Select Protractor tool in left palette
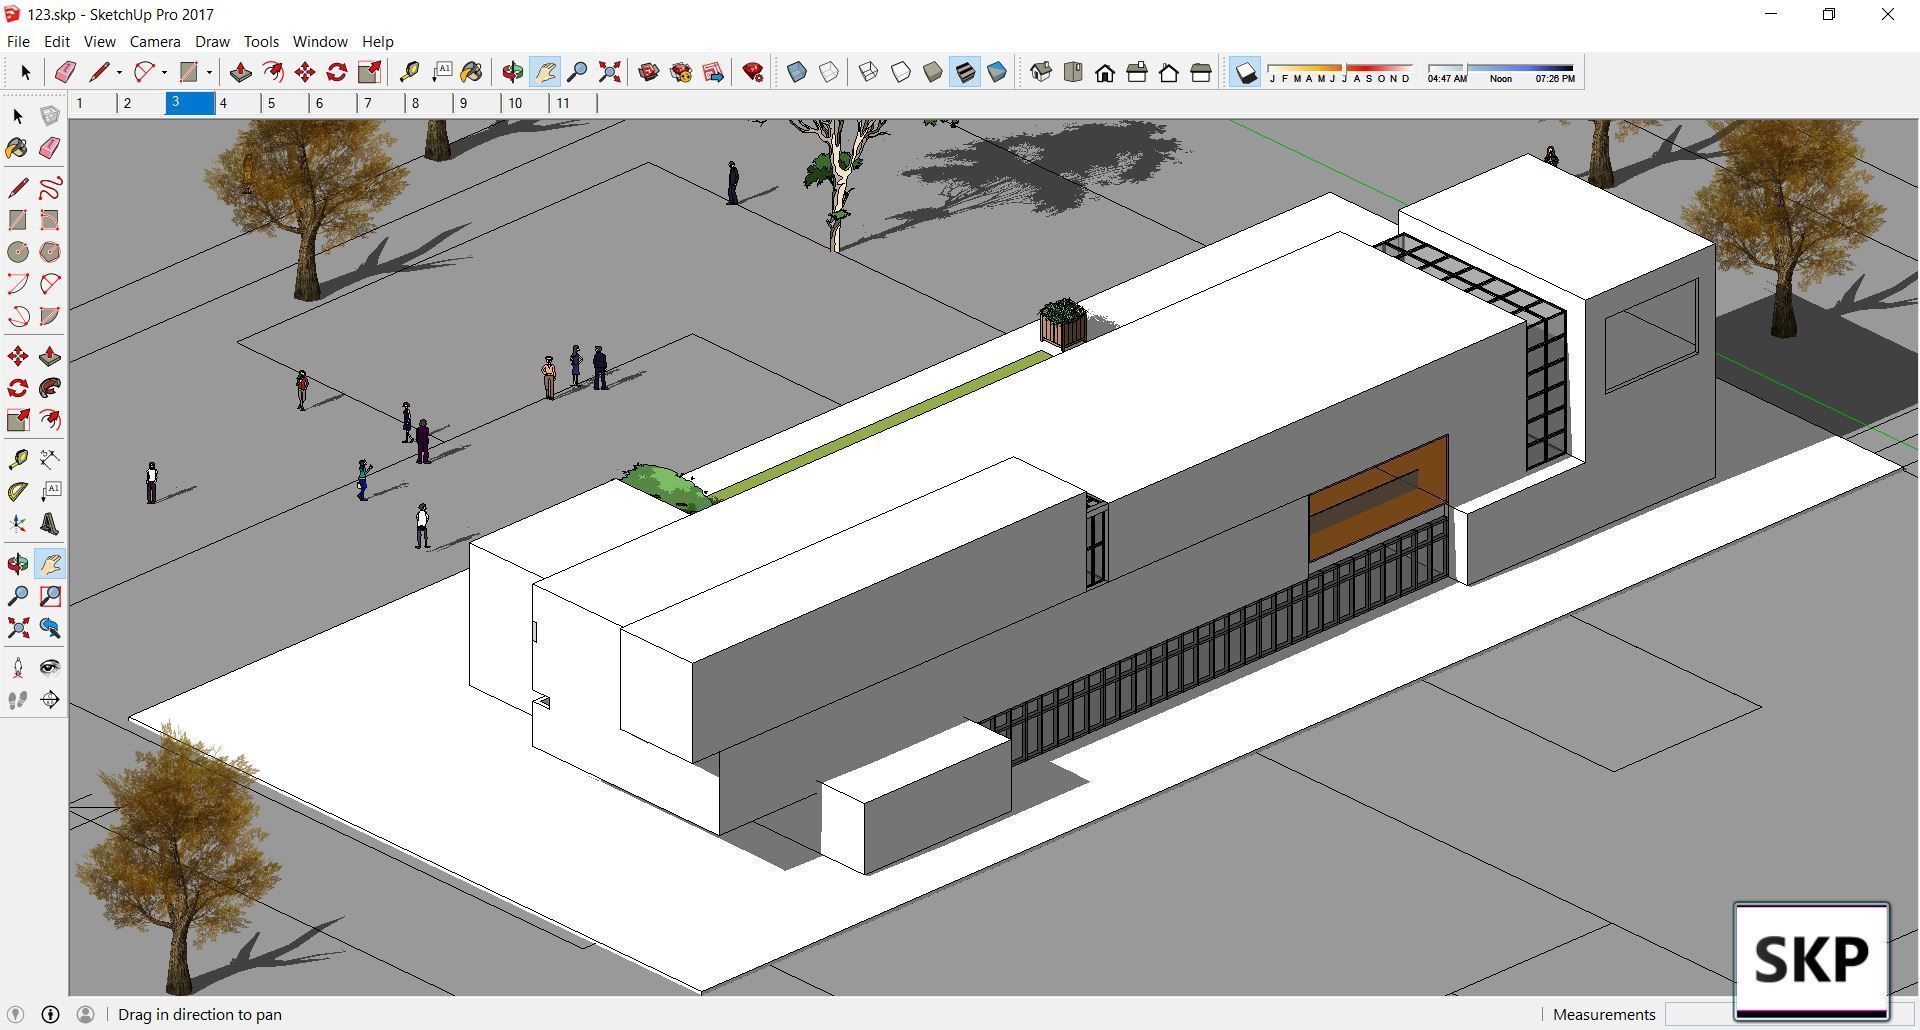 click(x=18, y=491)
